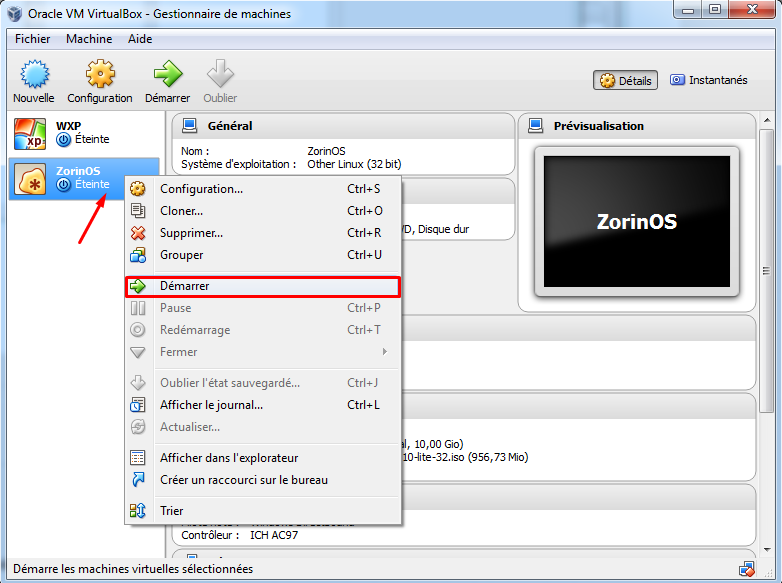Open the Fichier menu
The image size is (782, 583).
coord(32,39)
